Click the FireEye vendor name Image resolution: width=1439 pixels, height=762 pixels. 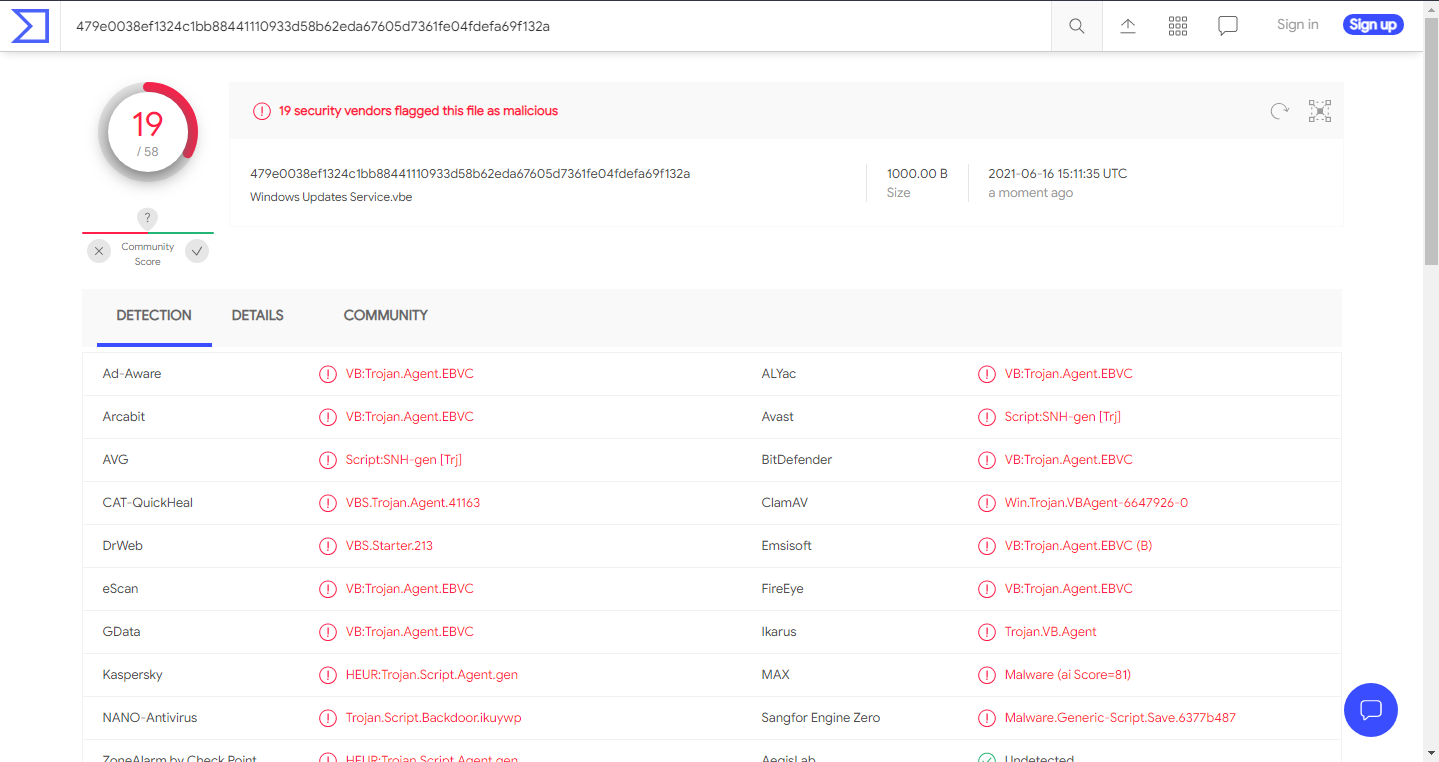(782, 589)
